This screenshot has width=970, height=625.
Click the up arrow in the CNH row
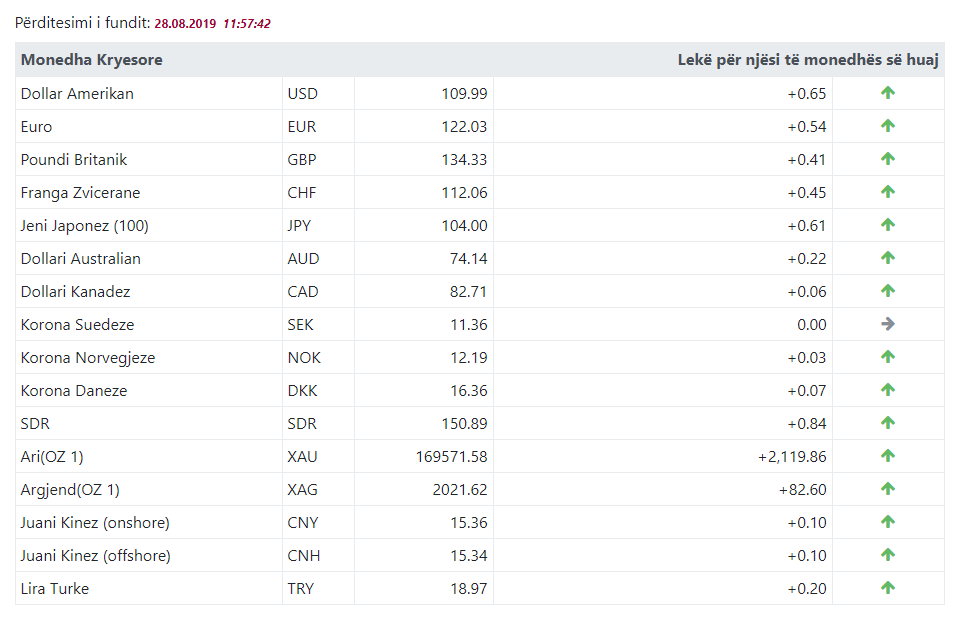point(888,555)
